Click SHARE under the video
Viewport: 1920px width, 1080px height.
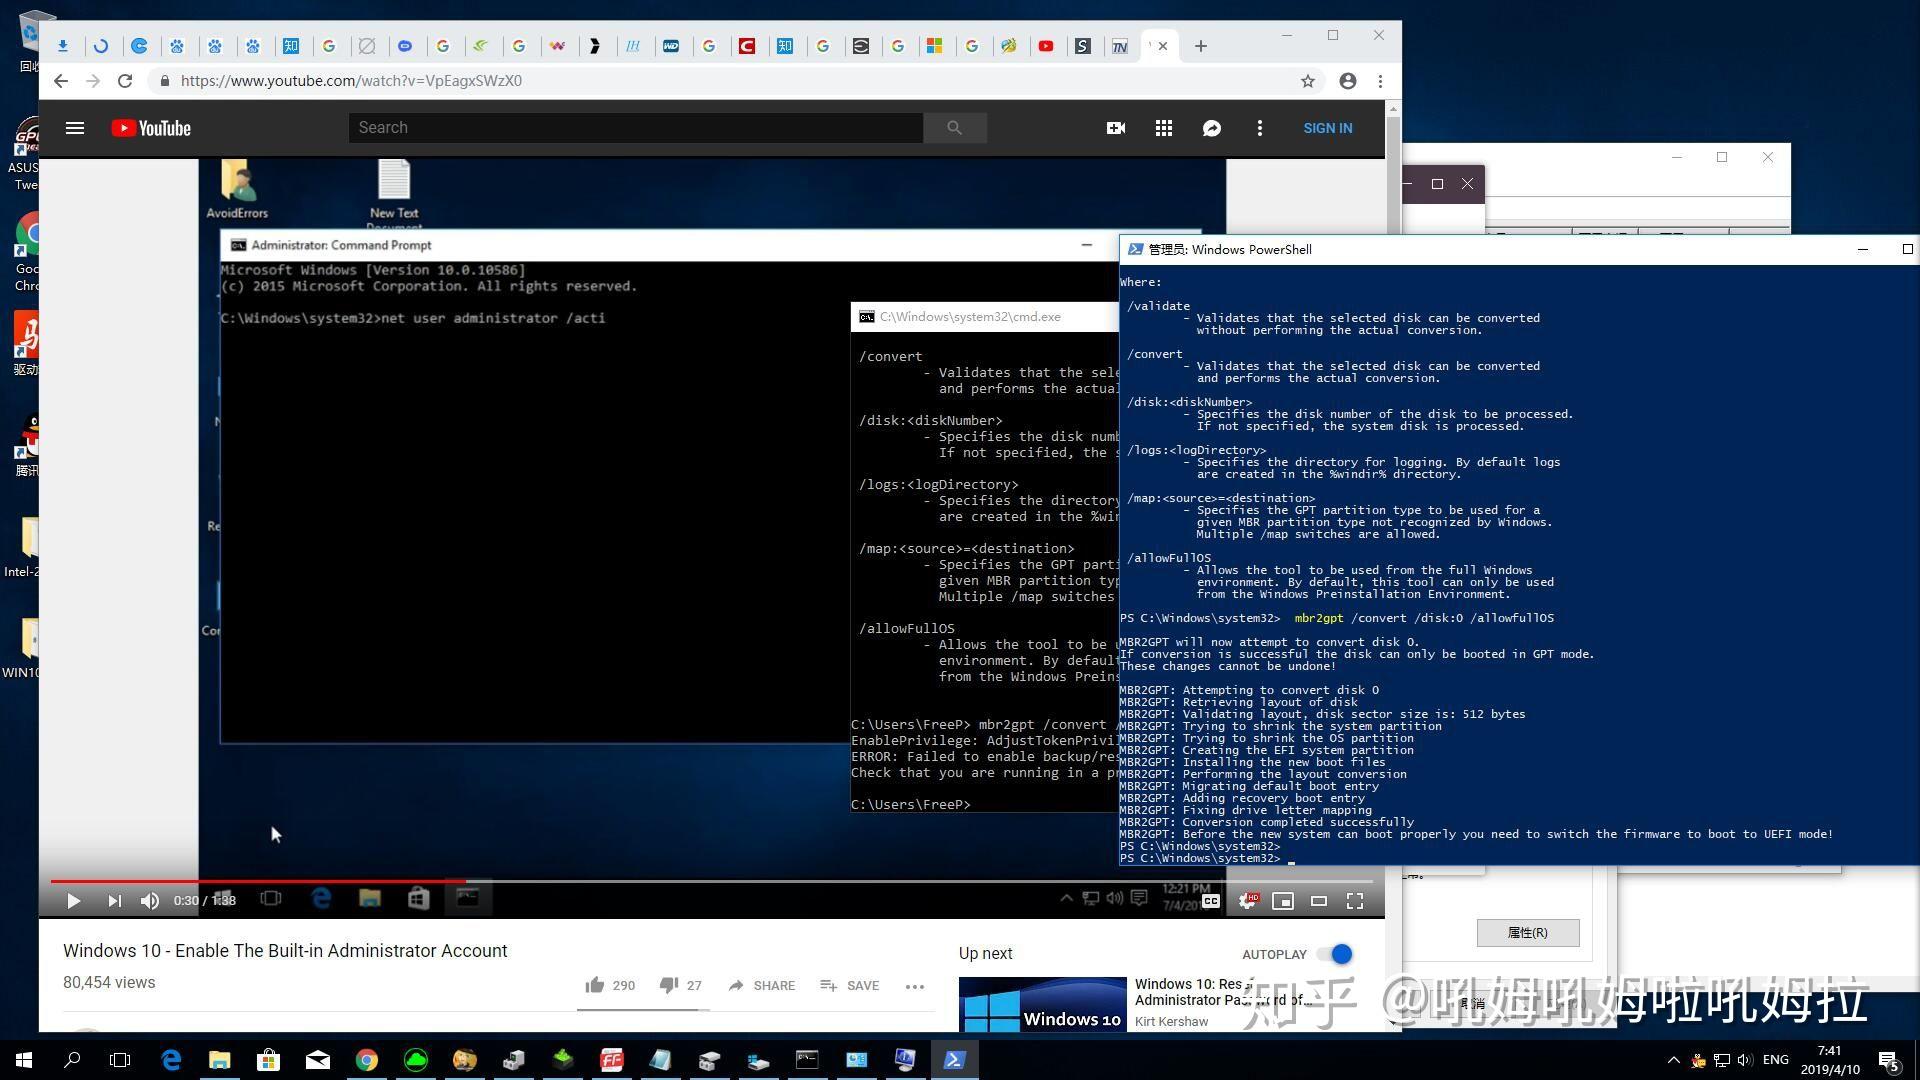[x=762, y=985]
